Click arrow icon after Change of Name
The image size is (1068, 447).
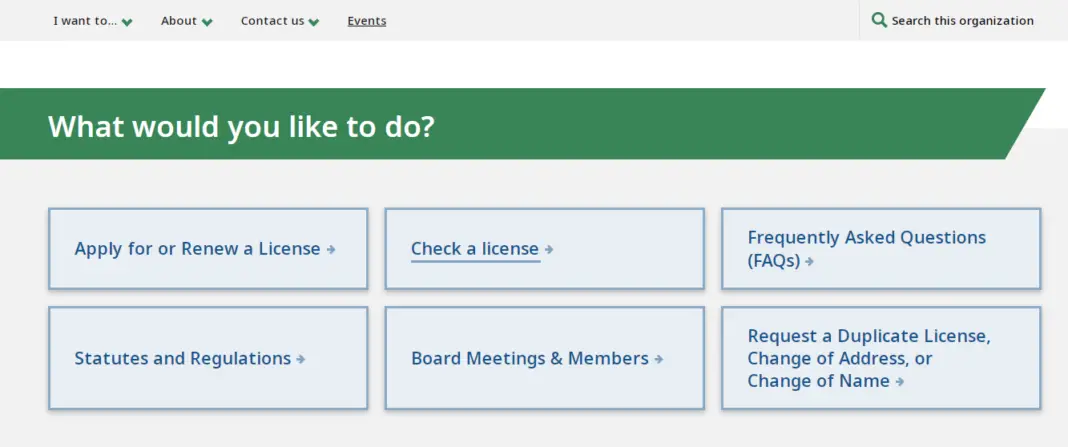coord(900,382)
